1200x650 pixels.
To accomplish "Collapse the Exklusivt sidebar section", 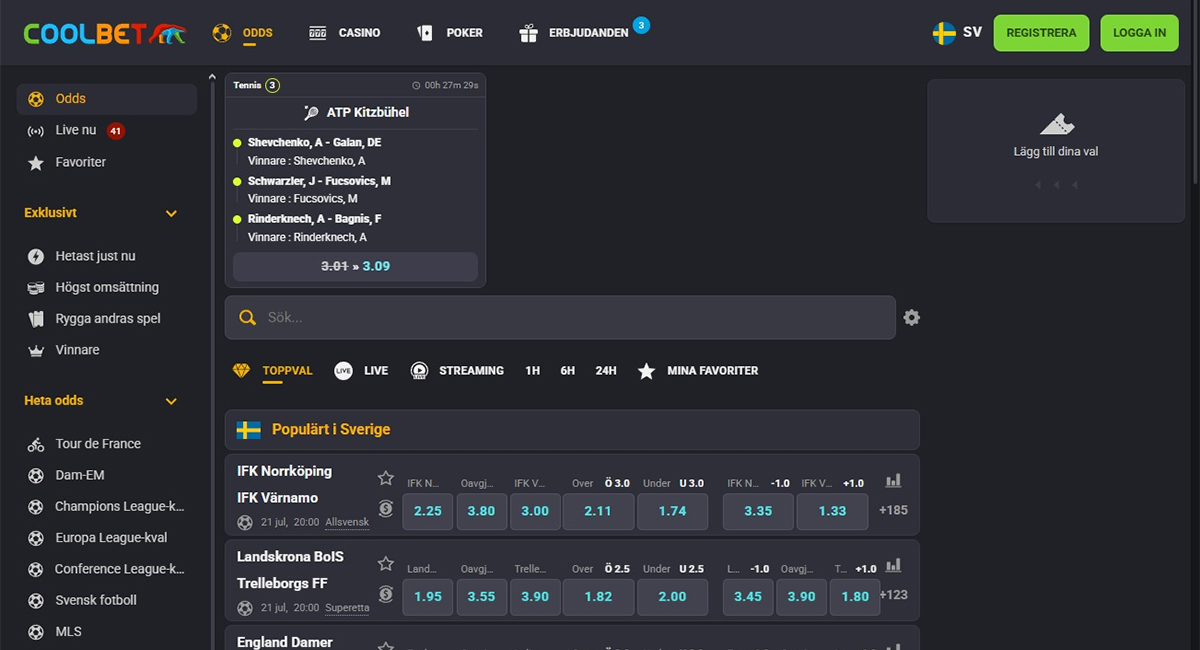I will (x=171, y=214).
